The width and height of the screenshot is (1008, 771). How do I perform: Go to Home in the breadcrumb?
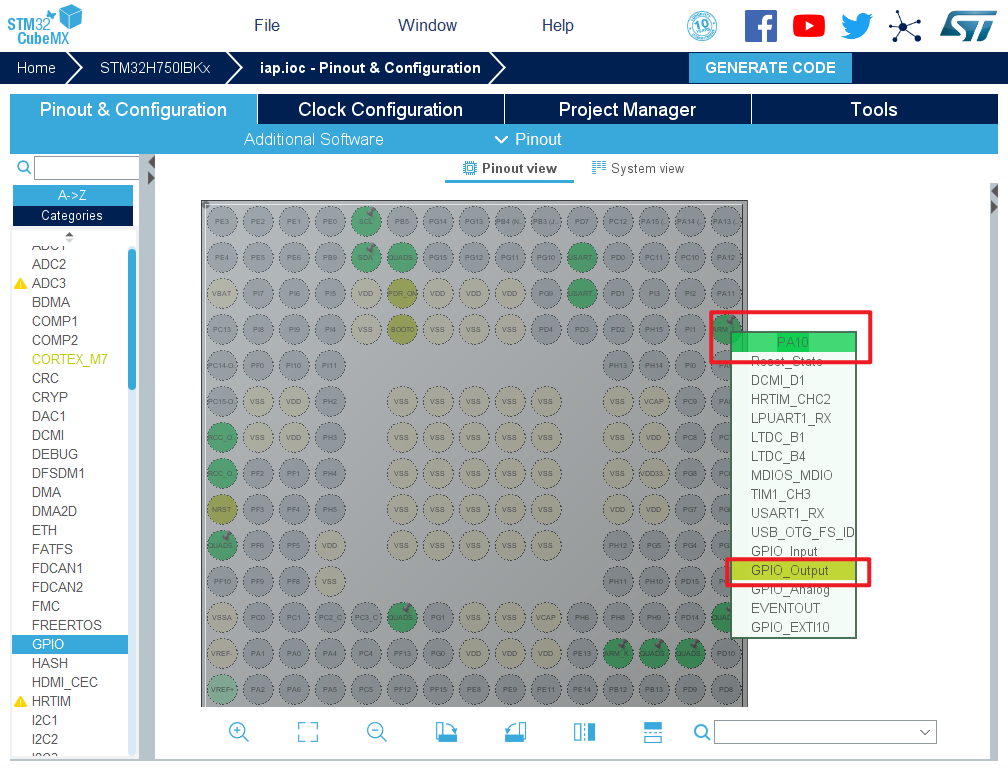(x=36, y=68)
